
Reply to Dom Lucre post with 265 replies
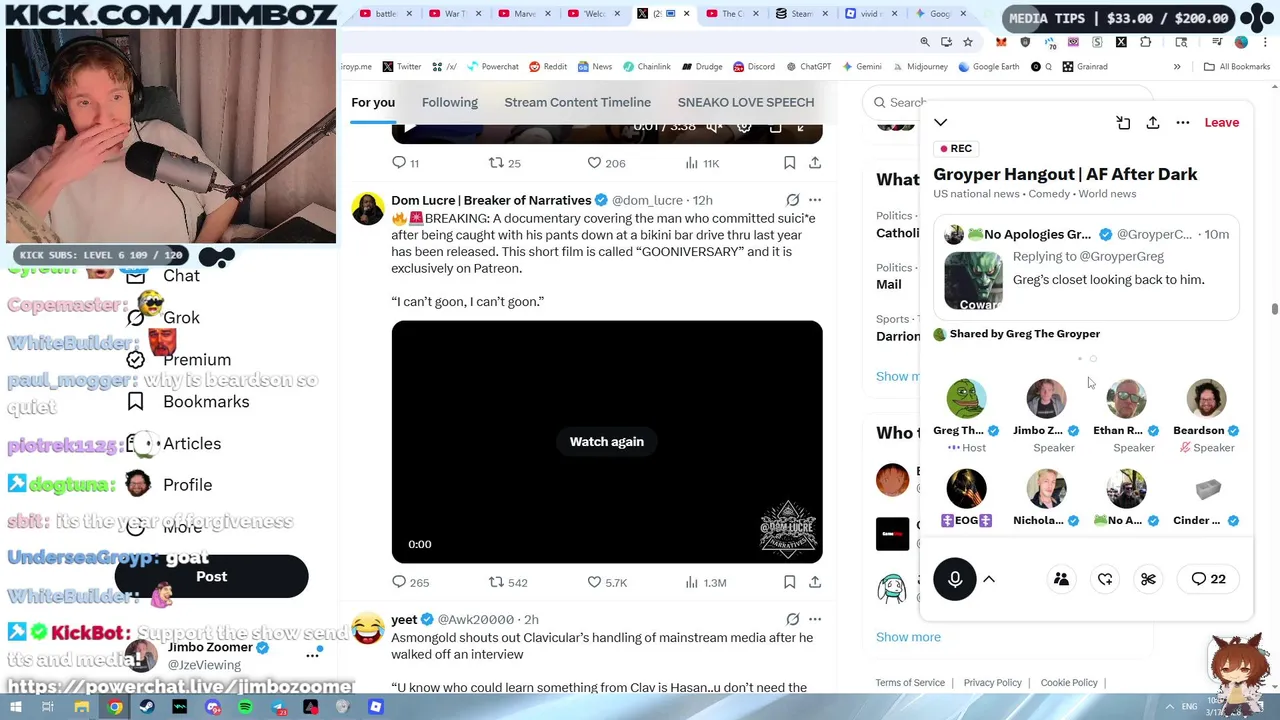click(410, 582)
